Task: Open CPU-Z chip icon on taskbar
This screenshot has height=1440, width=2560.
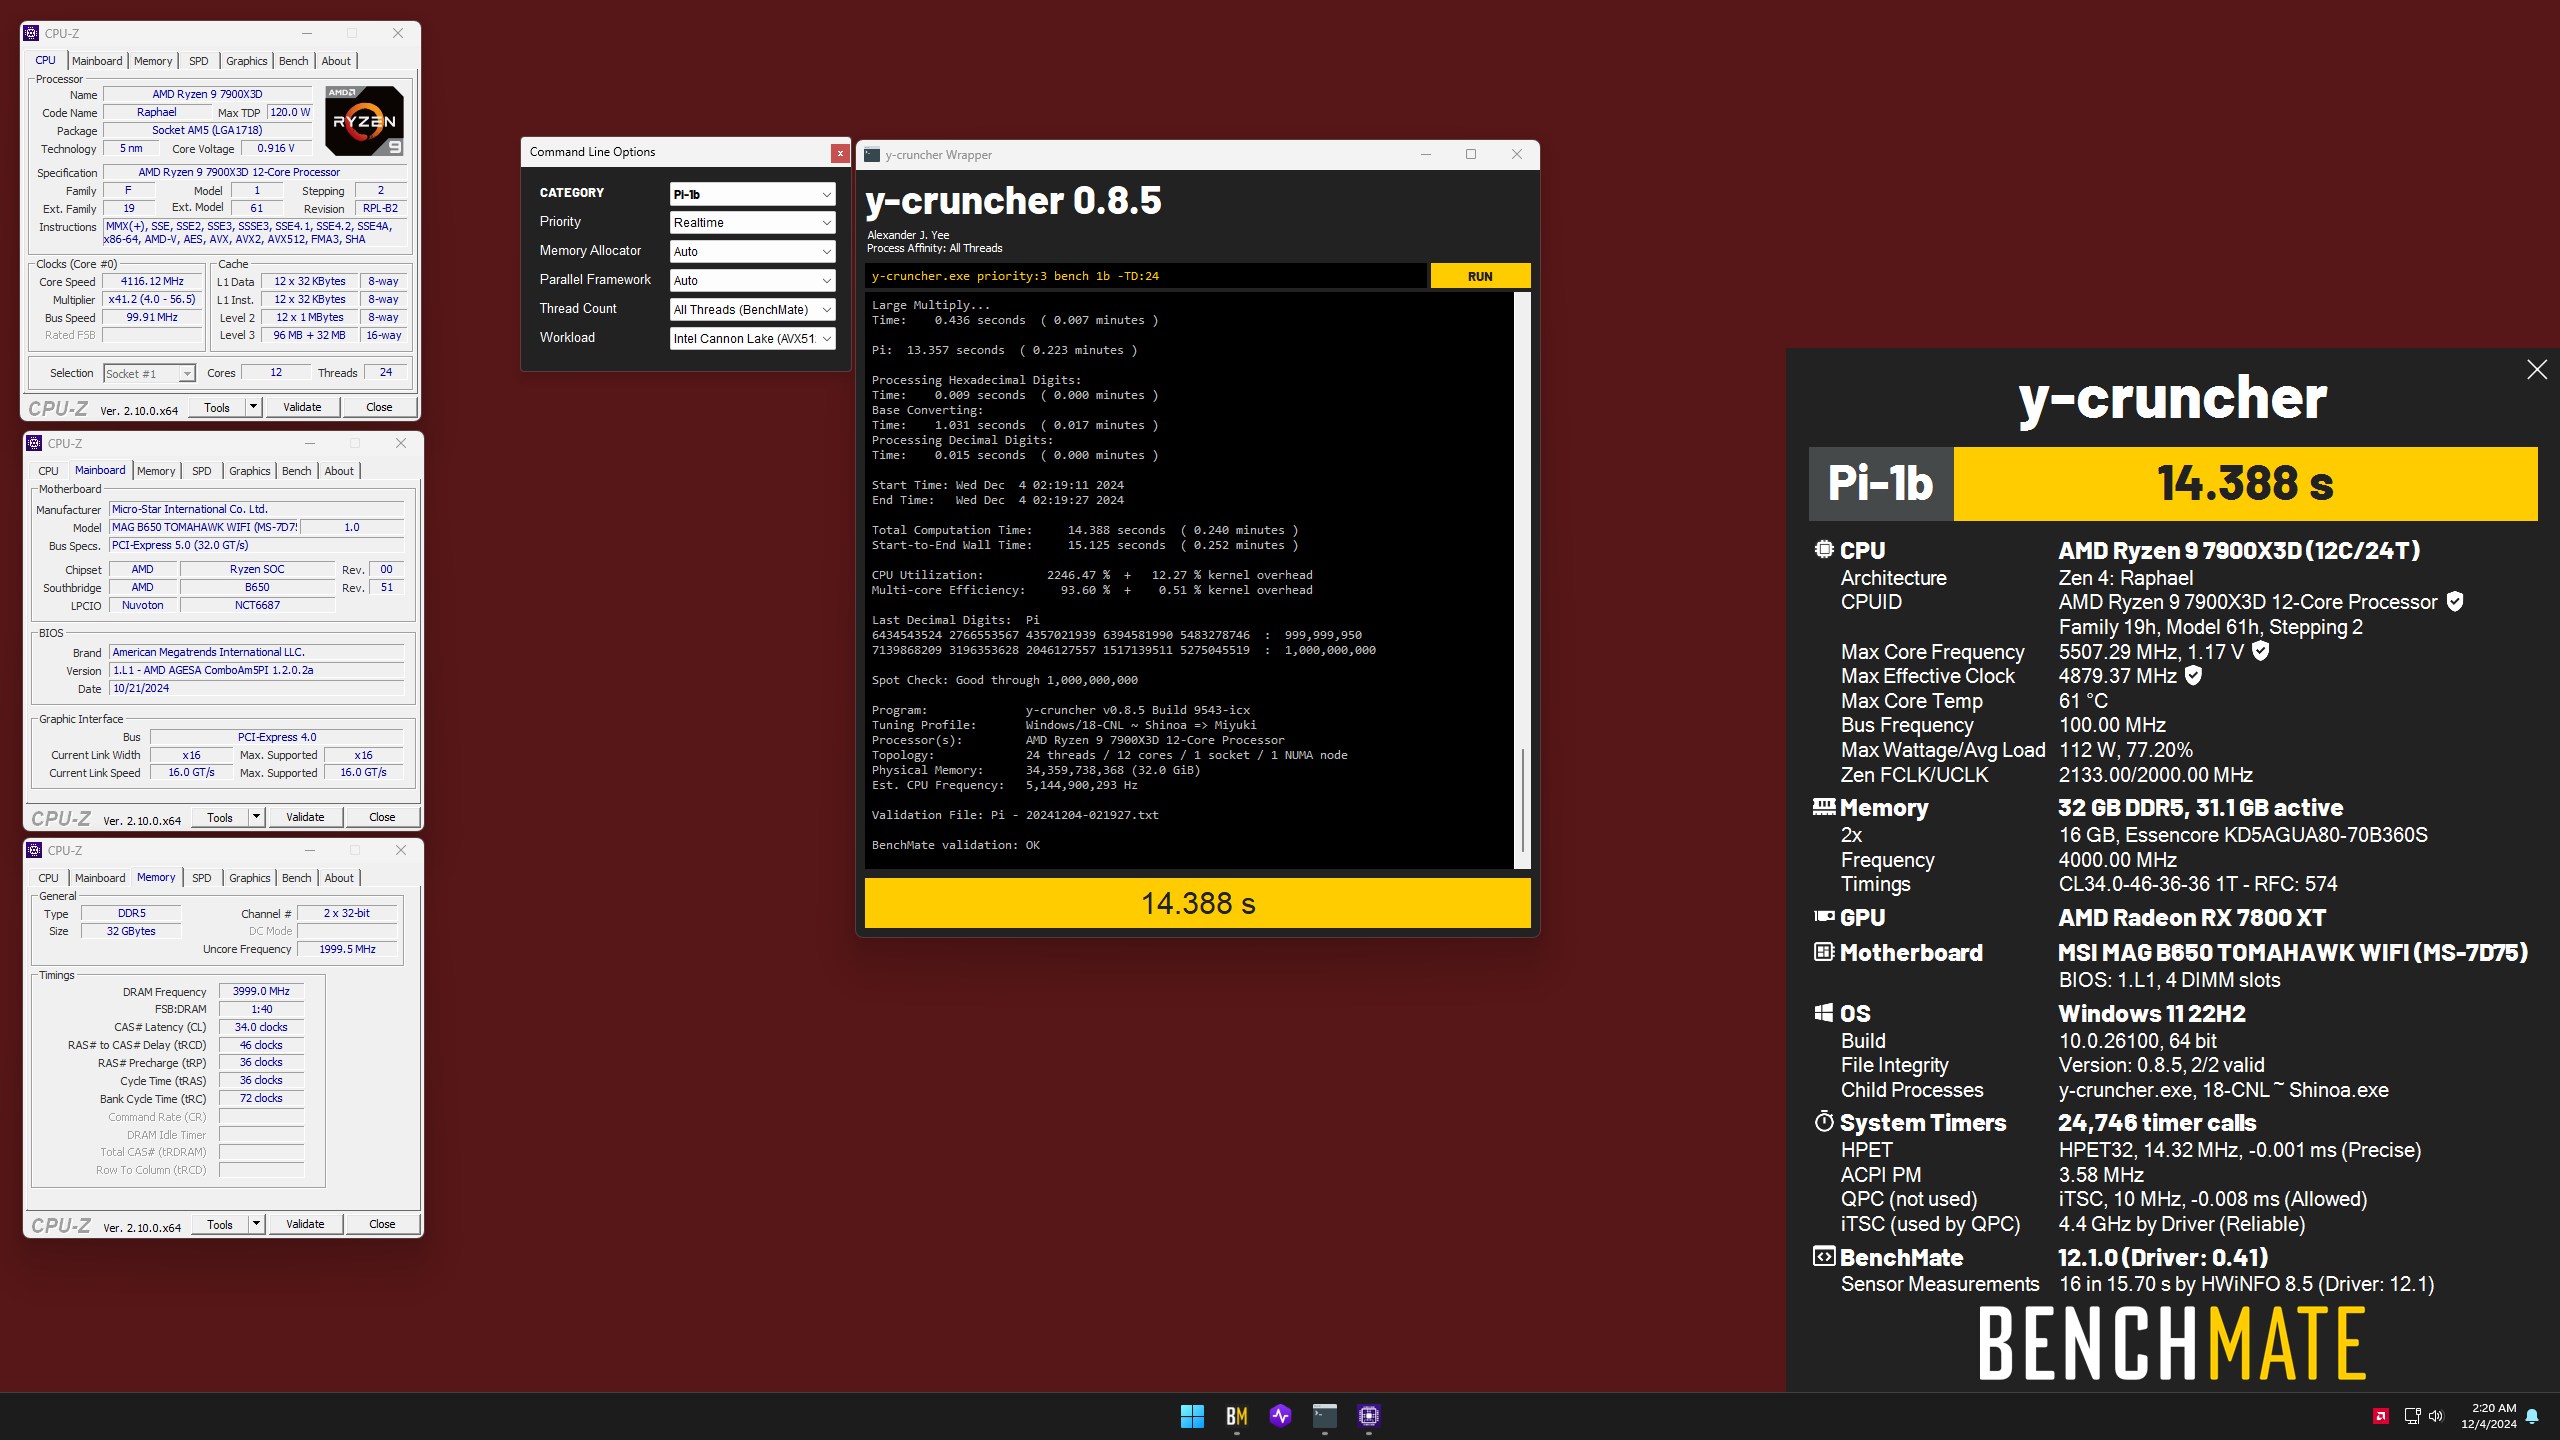Action: click(x=1369, y=1415)
